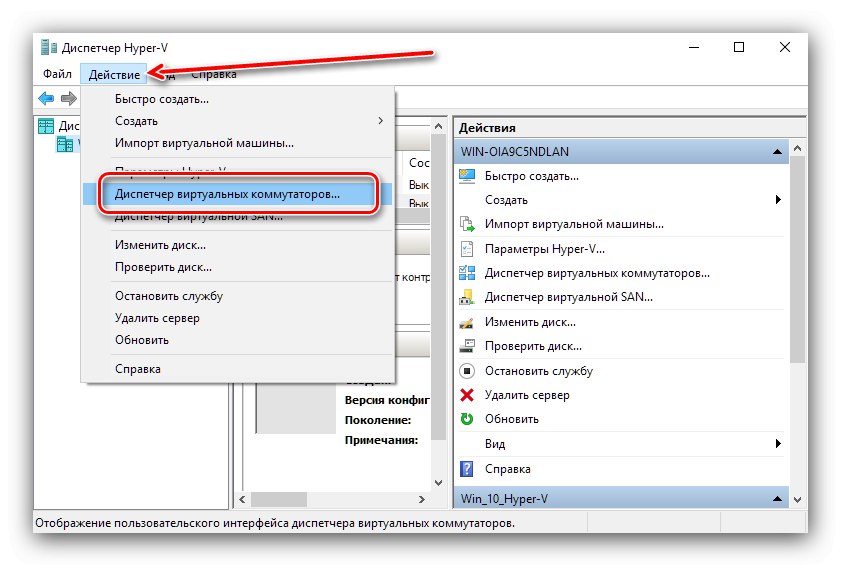
Task: Click Диспетчер виртуальной SAN... in Actions pane
Action: pyautogui.click(x=569, y=297)
